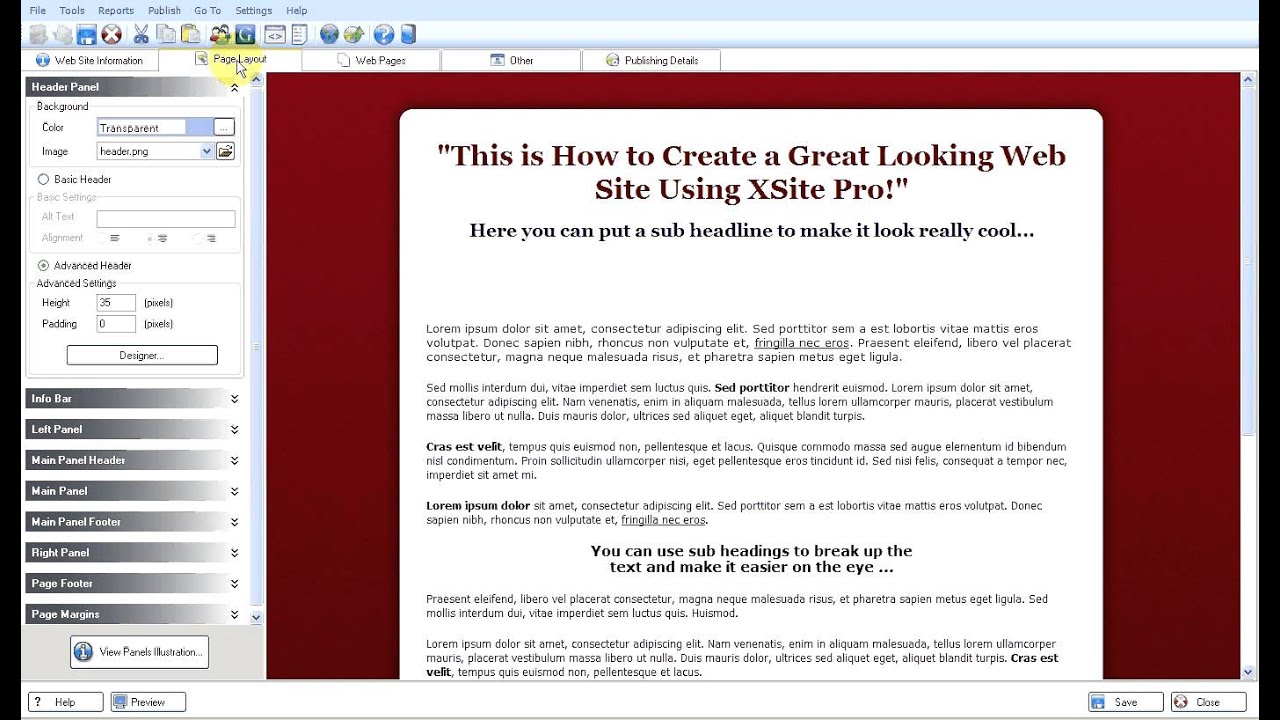Click the greyed-out open project icon
This screenshot has height=720, width=1280.
63,34
